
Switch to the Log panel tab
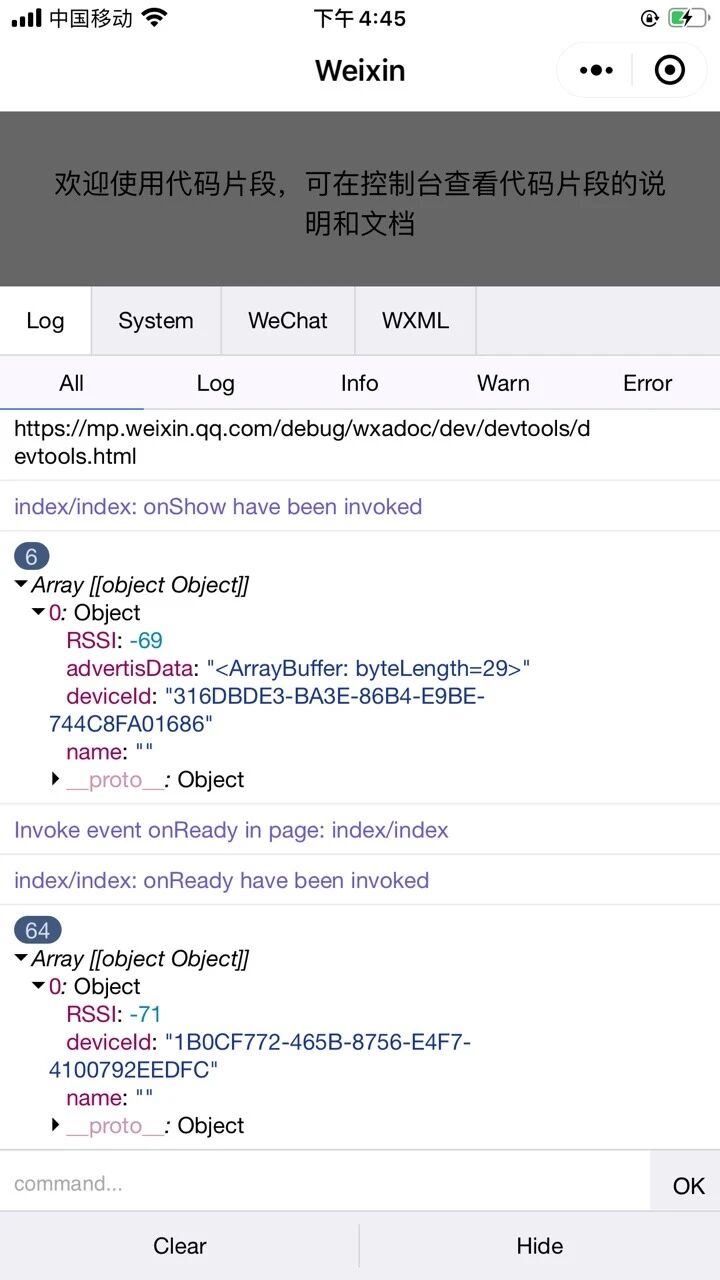45,321
